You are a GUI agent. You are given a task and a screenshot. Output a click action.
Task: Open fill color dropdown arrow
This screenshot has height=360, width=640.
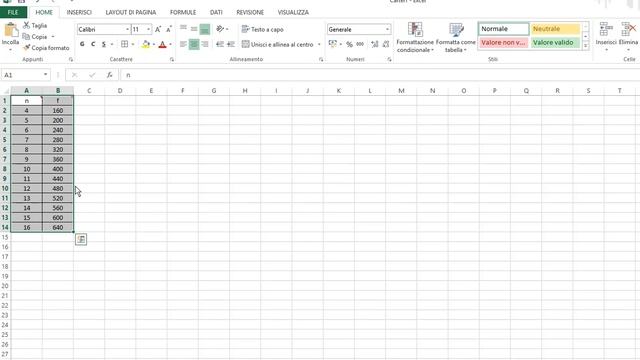(153, 44)
